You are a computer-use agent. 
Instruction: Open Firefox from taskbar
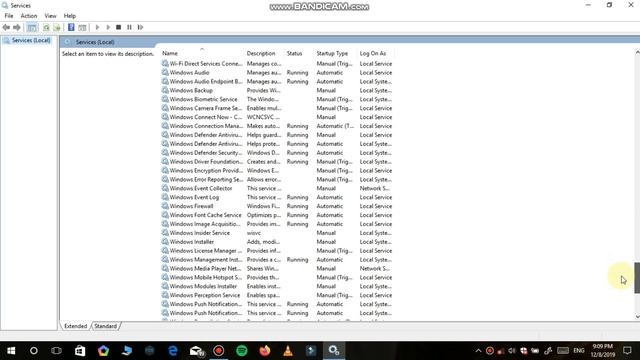click(265, 351)
